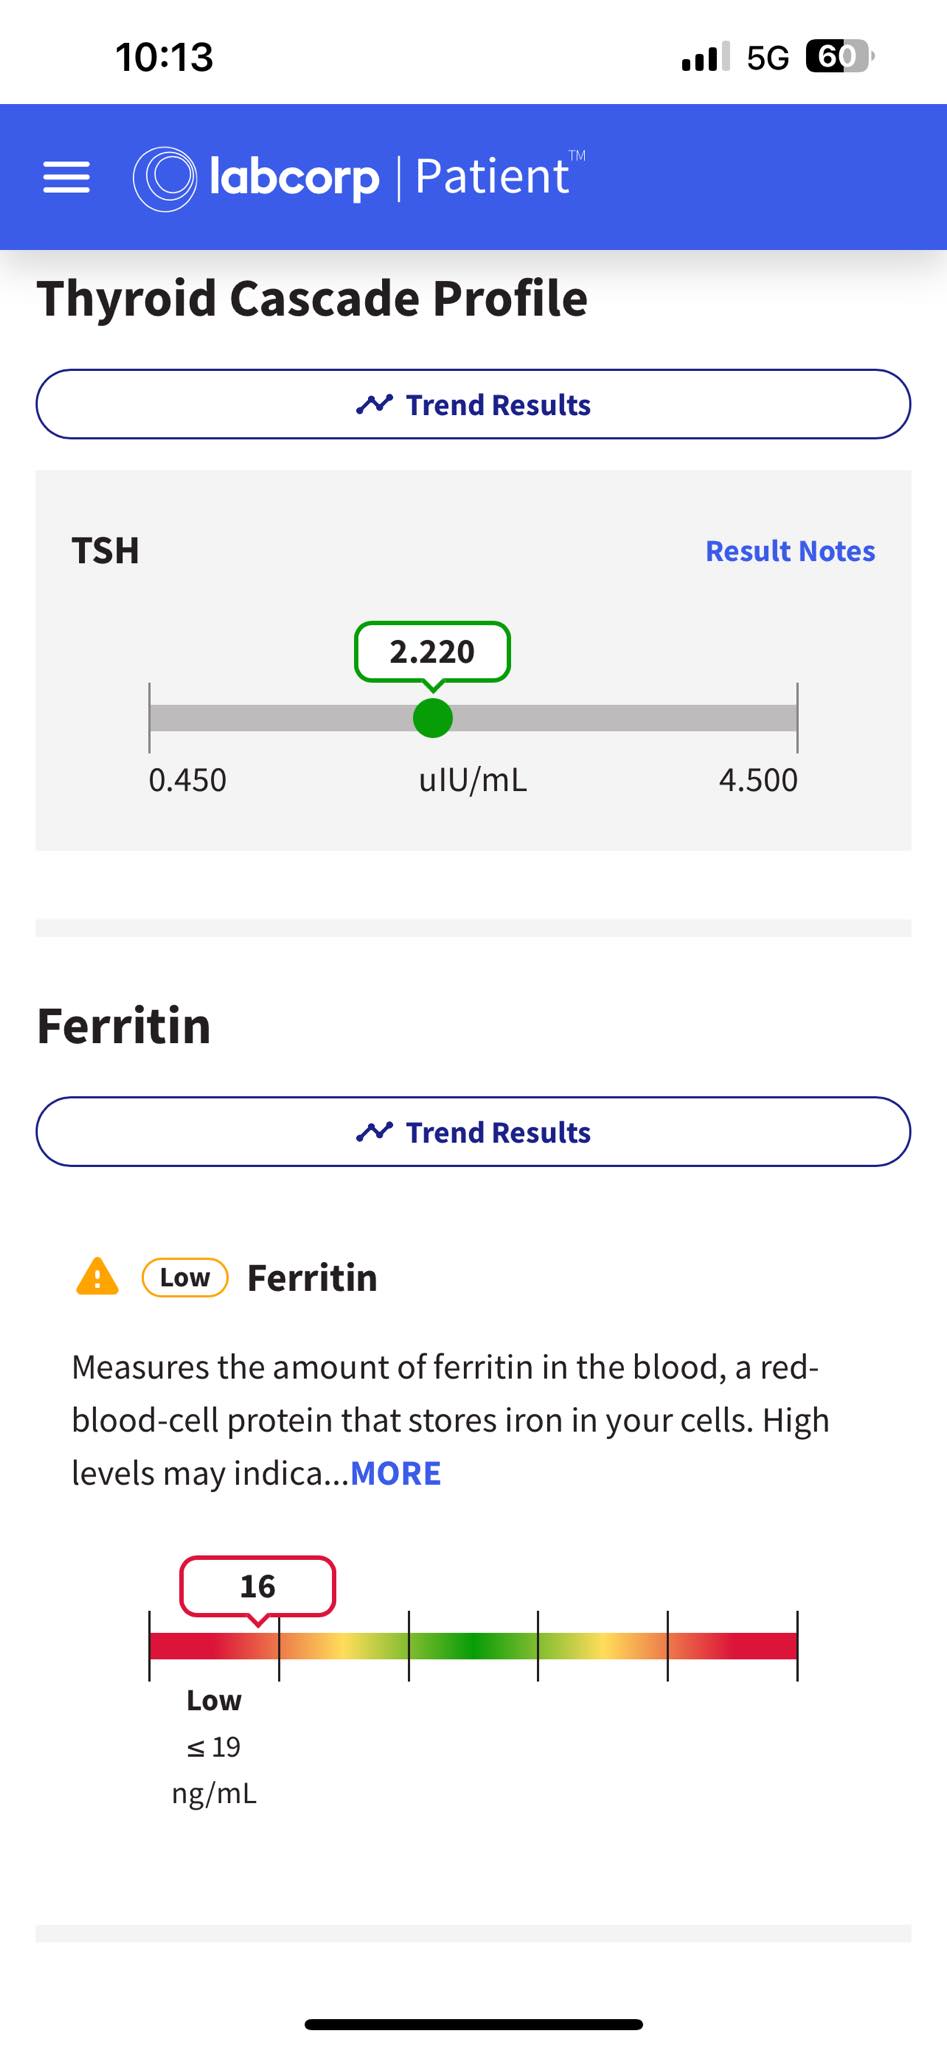Tap the green middle of ferritin color bar
Image resolution: width=947 pixels, height=2048 pixels.
[x=473, y=1645]
